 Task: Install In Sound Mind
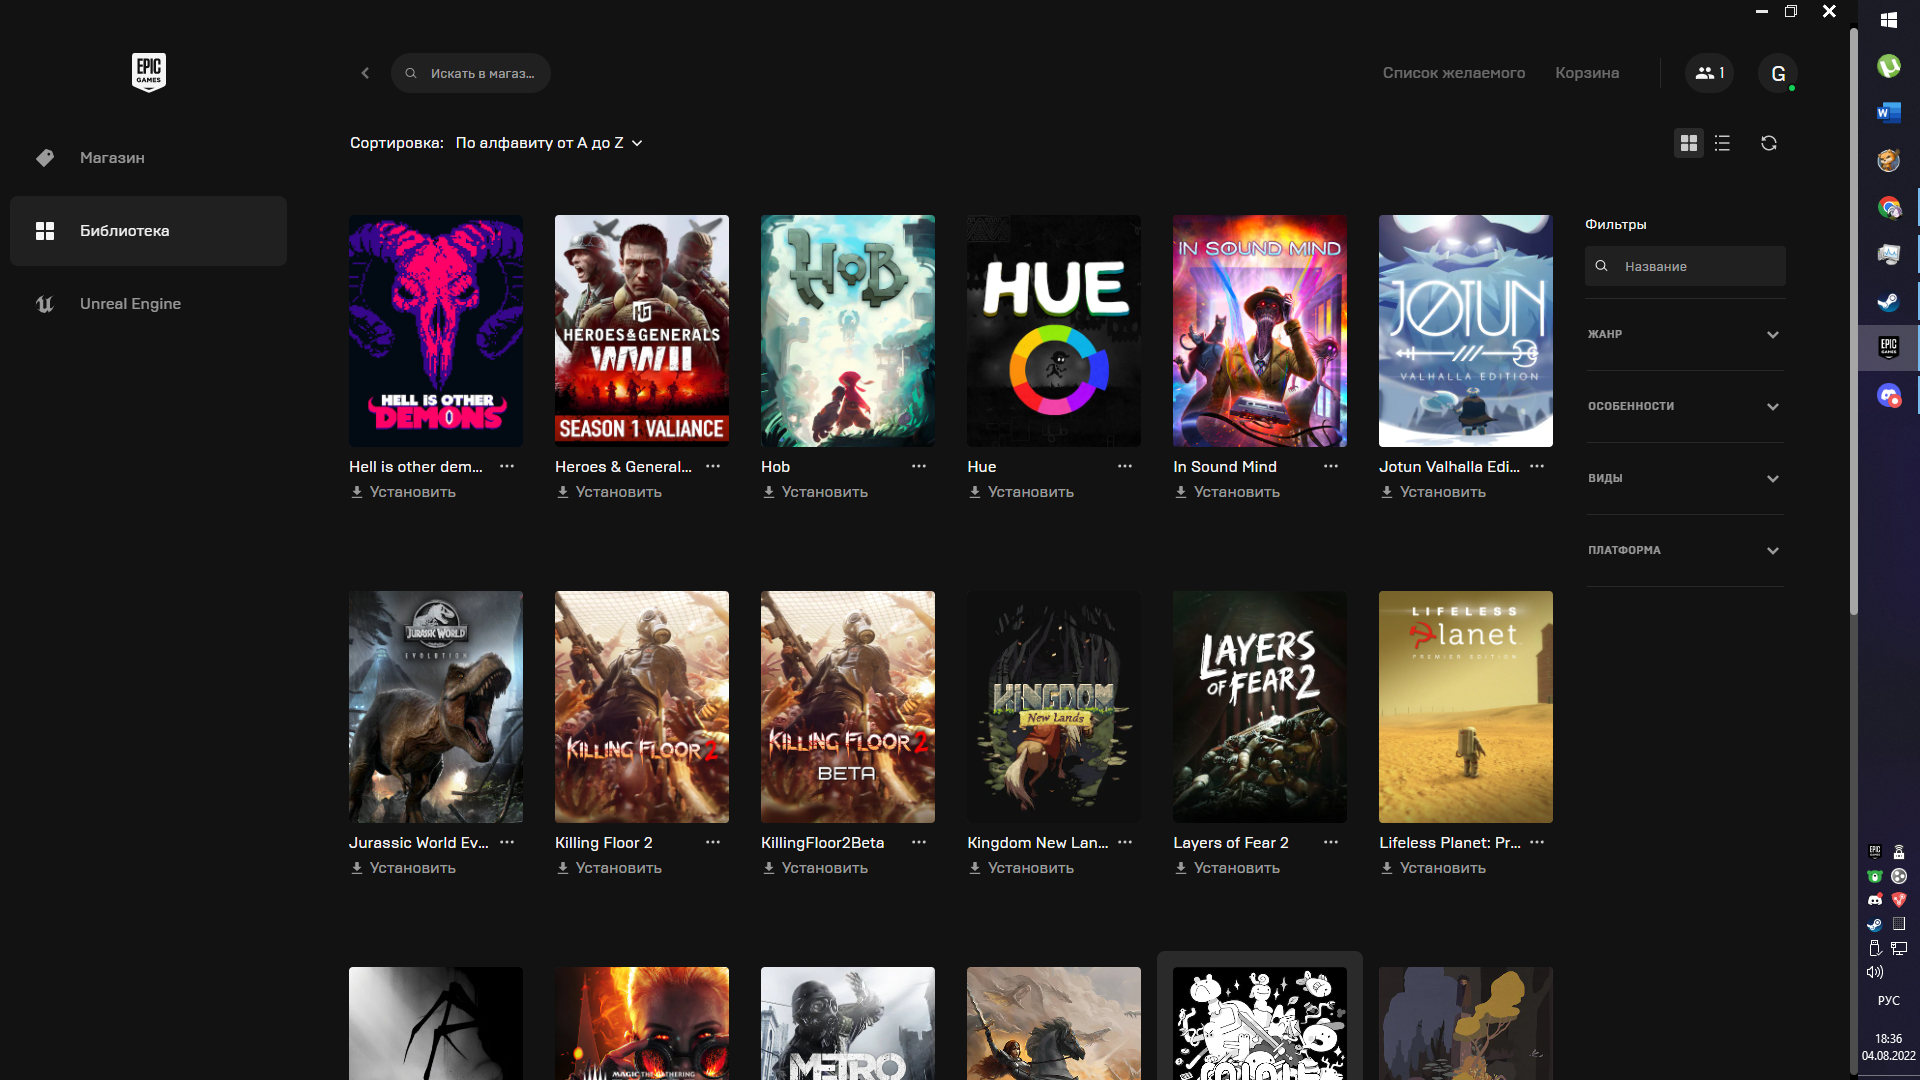(x=1227, y=492)
